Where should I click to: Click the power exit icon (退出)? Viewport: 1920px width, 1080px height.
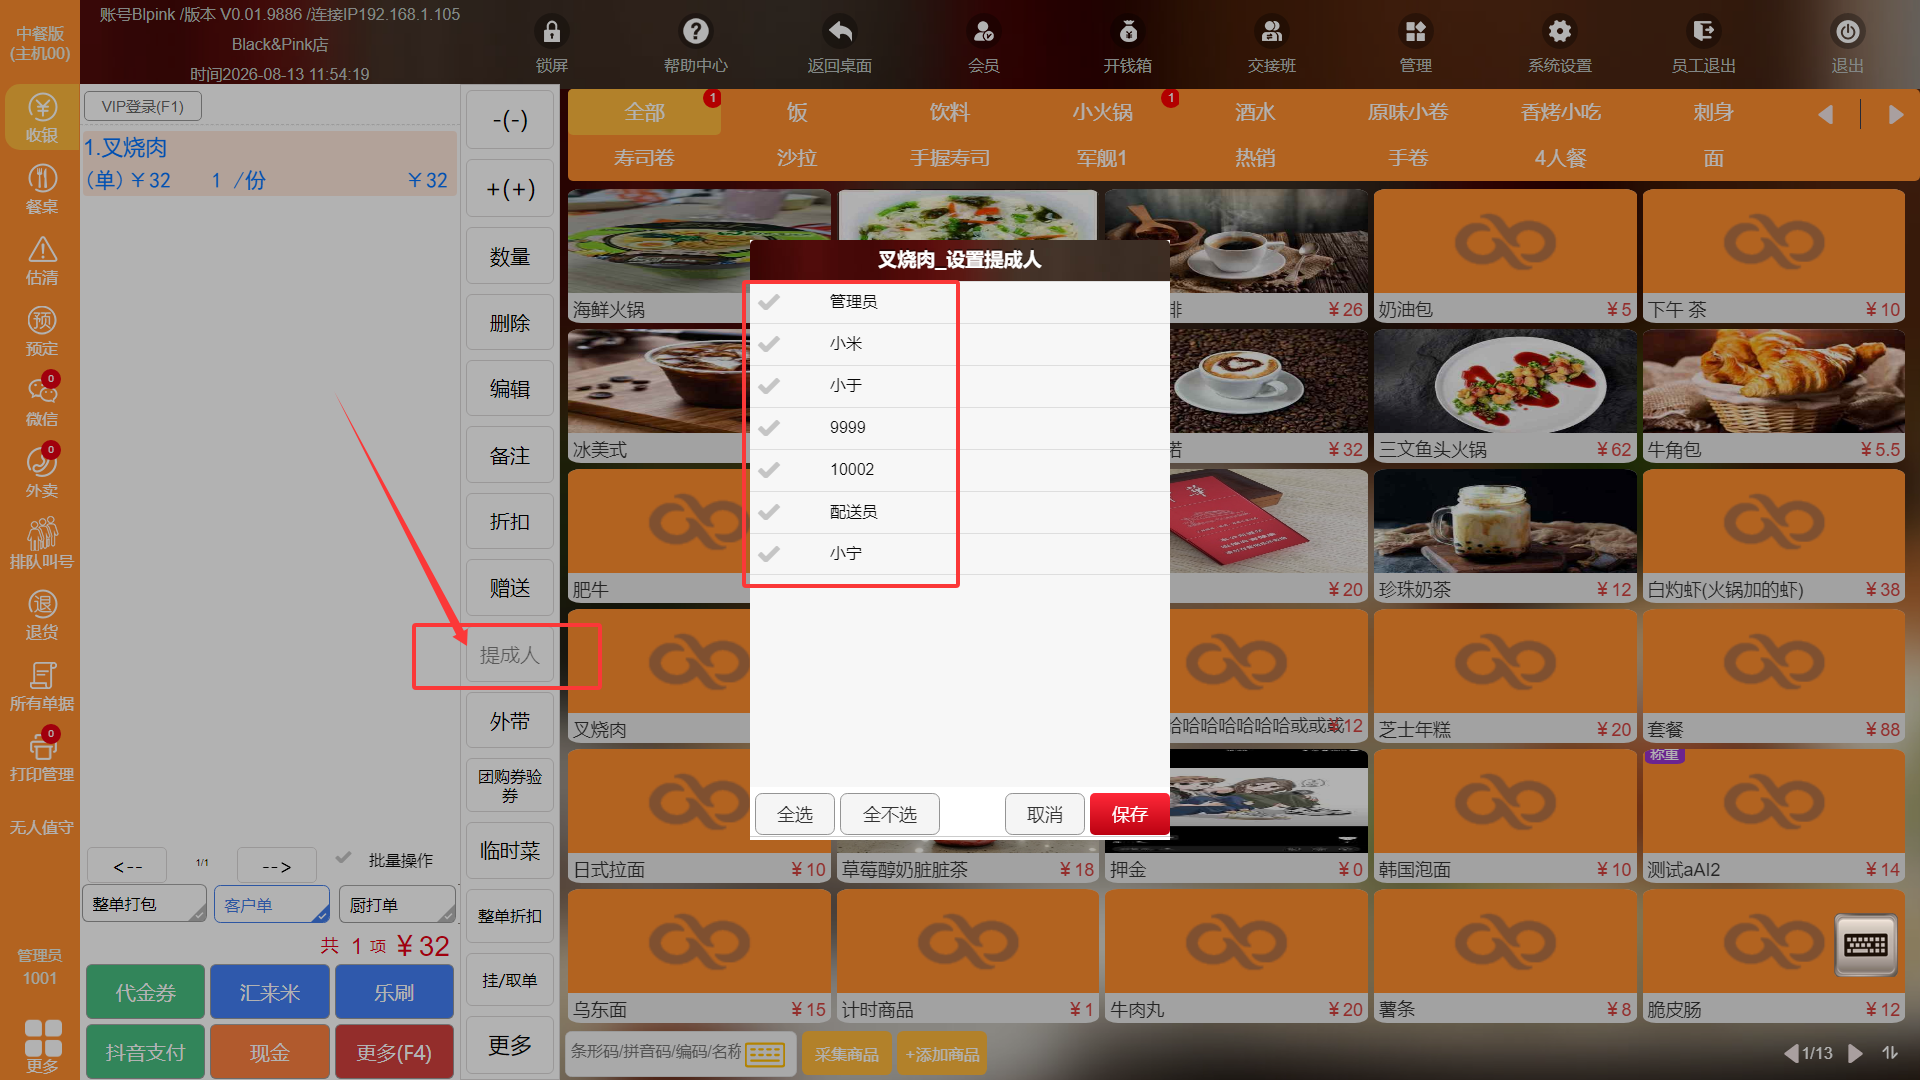tap(1847, 32)
